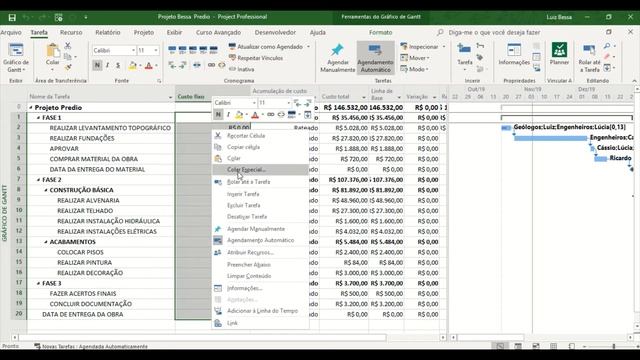The height and width of the screenshot is (360, 640).
Task: Select Atribuir Recursos... in context menu
Action: [x=260, y=253]
